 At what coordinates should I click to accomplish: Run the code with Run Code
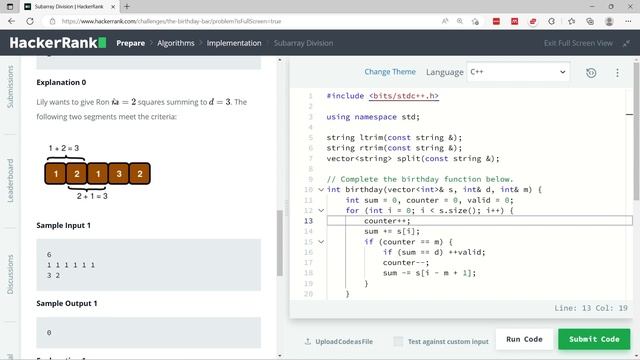point(524,339)
